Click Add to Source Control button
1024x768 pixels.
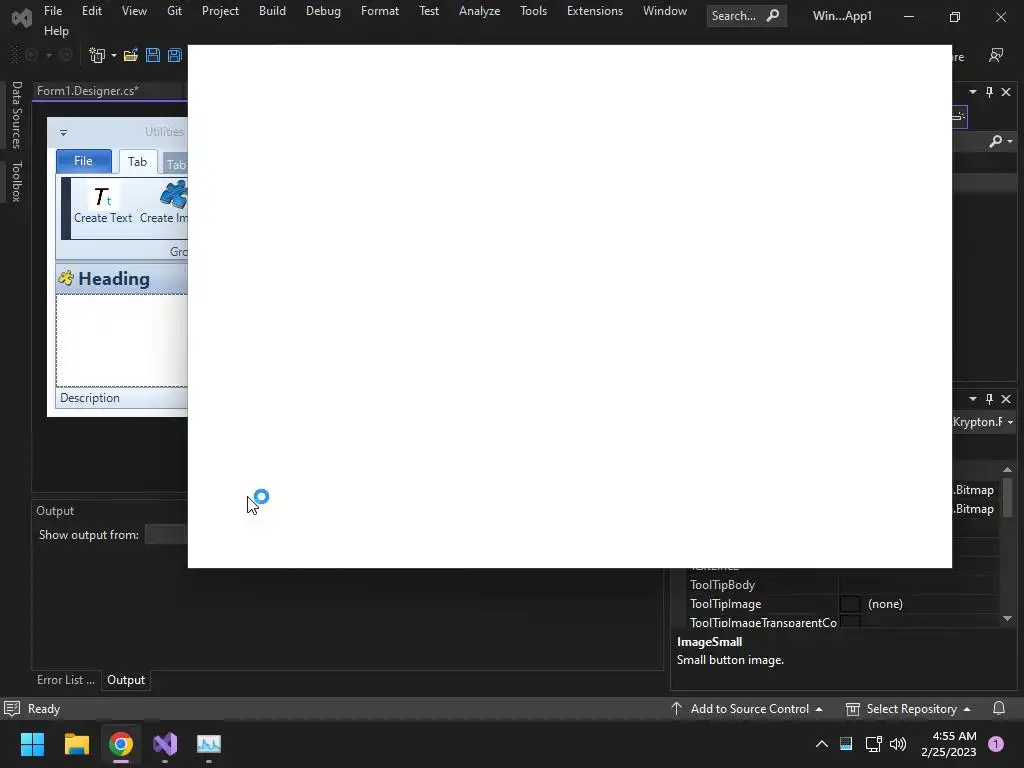pos(746,709)
